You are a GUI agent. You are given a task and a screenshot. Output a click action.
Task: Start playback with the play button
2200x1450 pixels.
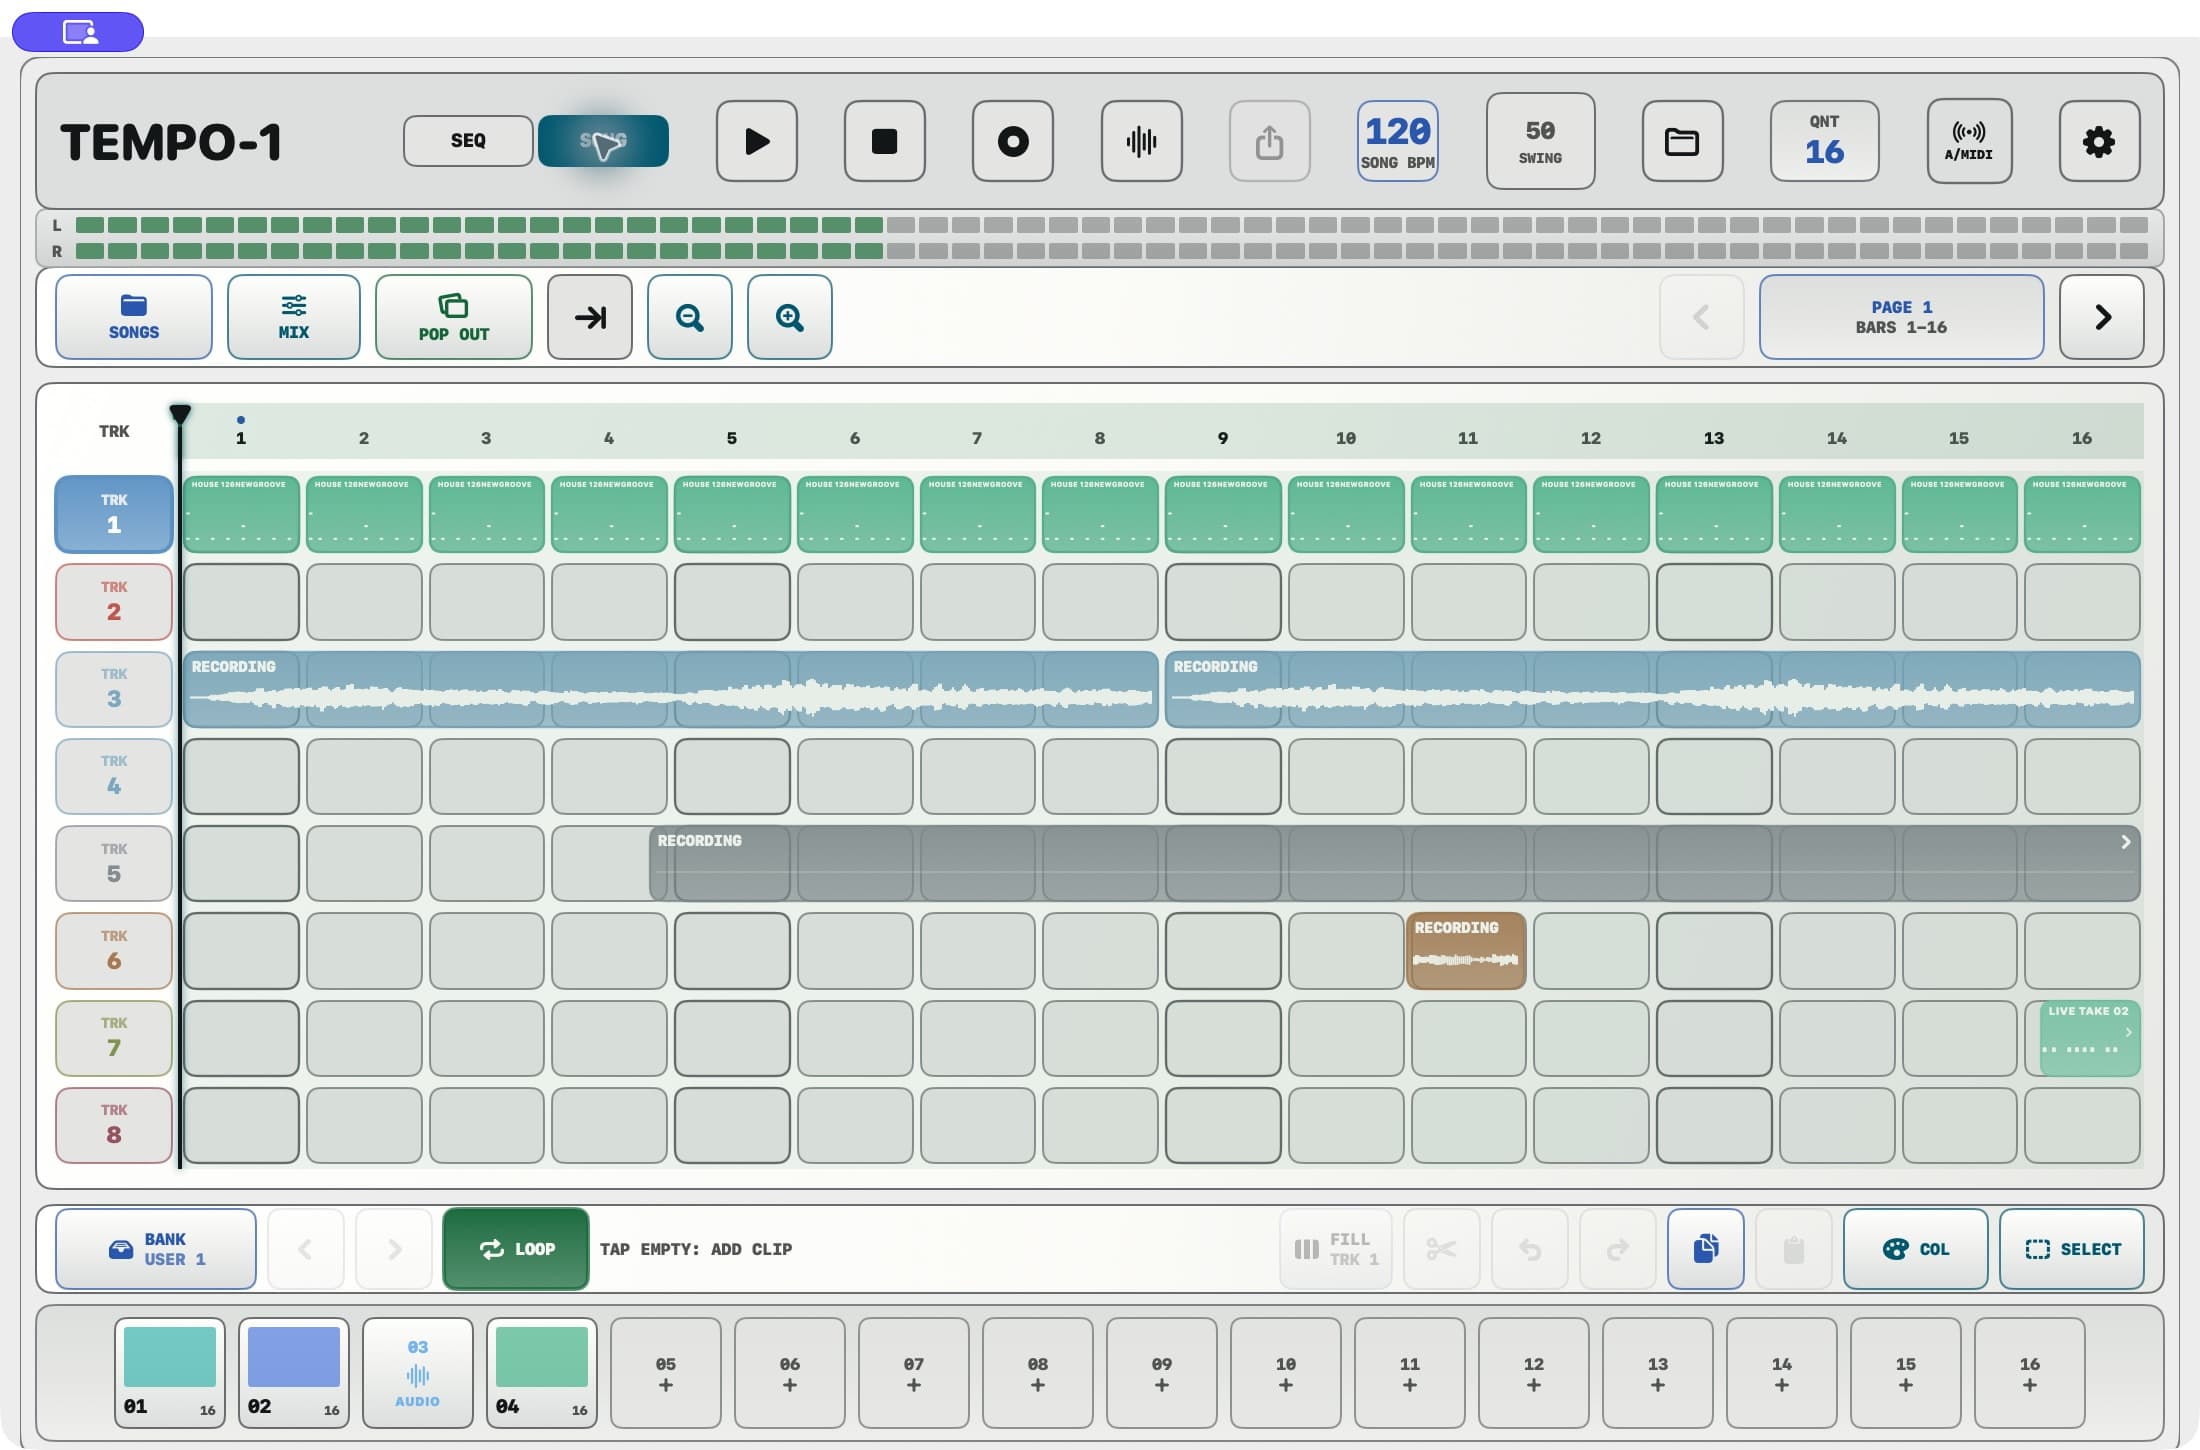(757, 141)
